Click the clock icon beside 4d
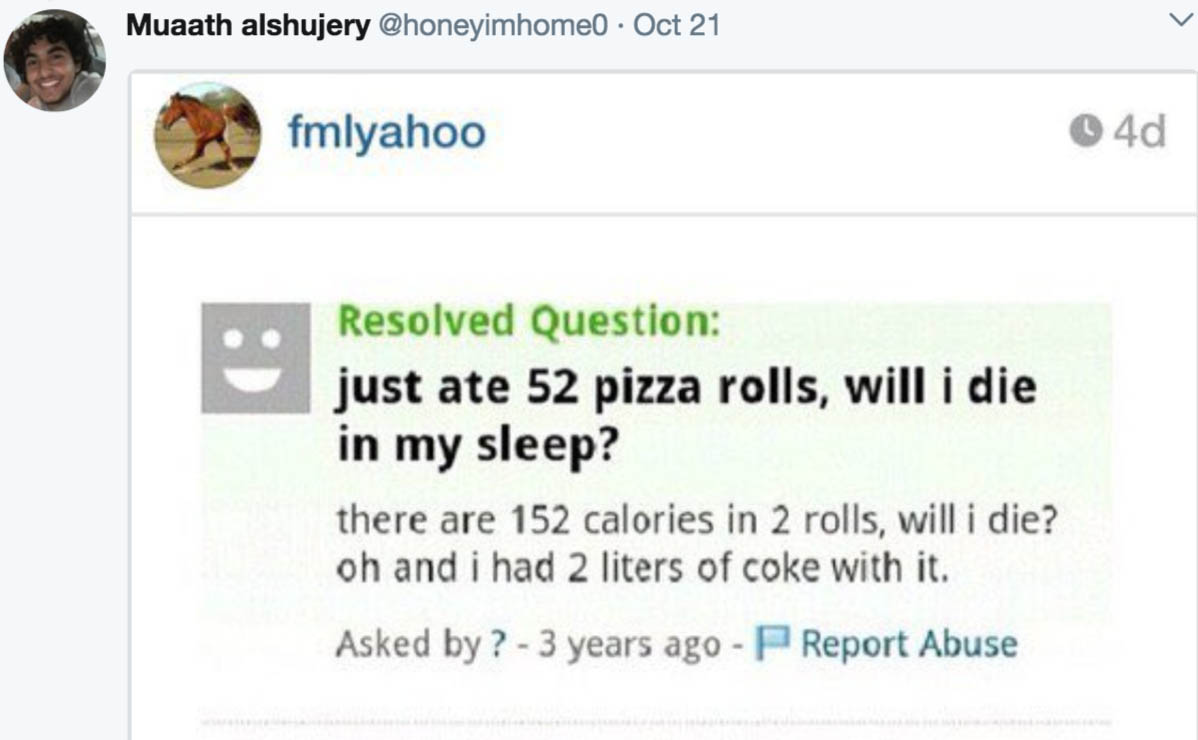Viewport: 1198px width, 740px height. [1083, 131]
